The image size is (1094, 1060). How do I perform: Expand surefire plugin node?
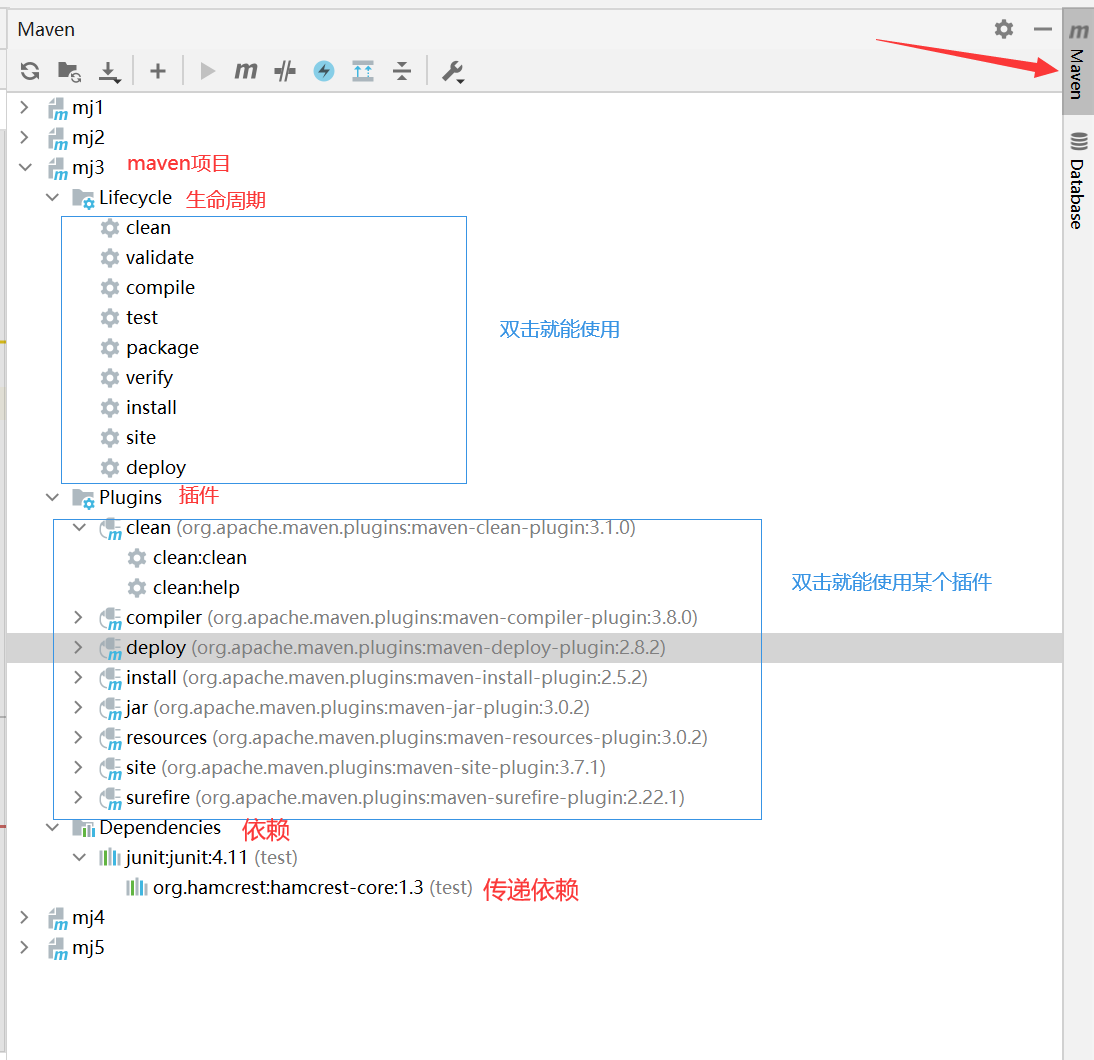tap(79, 798)
